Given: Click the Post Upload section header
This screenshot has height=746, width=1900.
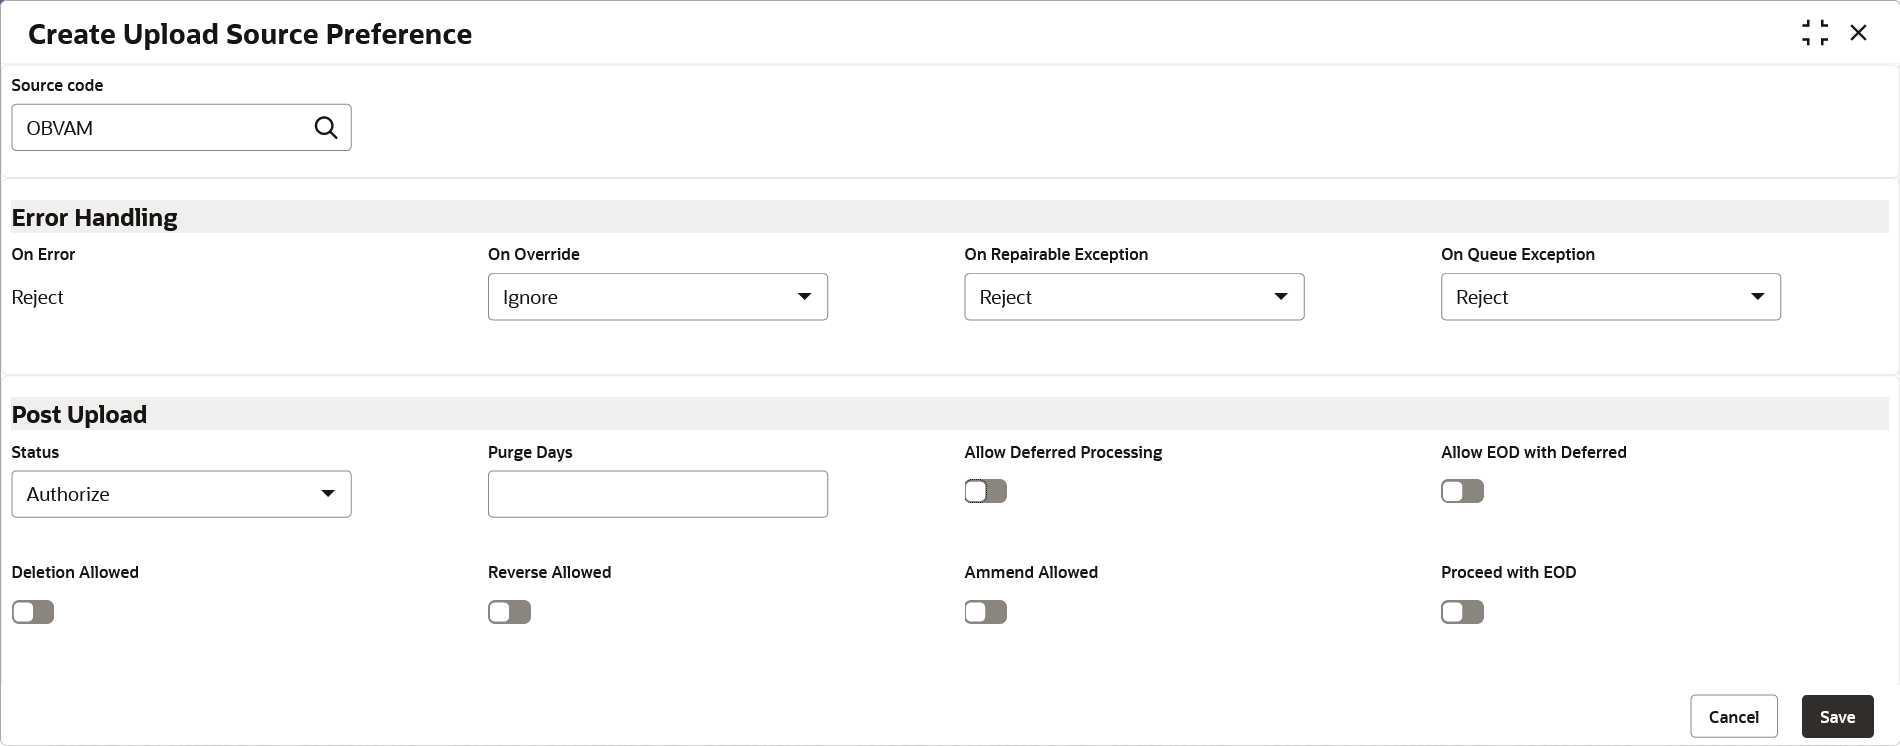Looking at the screenshot, I should tap(79, 414).
